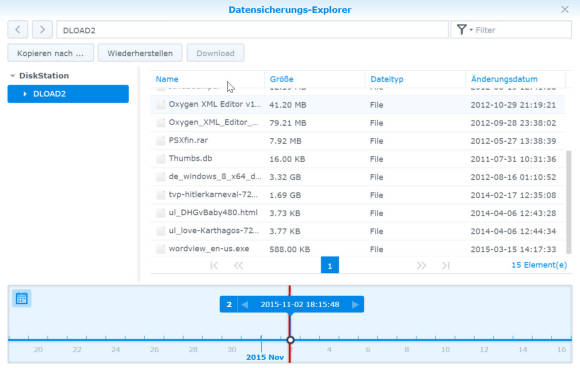Click file icon next to de_windows_8_x64
The height and width of the screenshot is (368, 580).
click(x=161, y=177)
